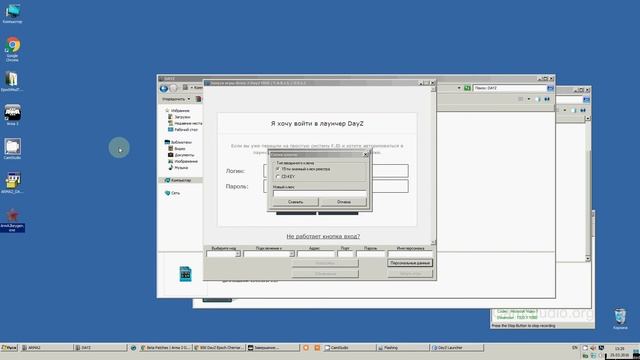Image resolution: width=640 pixels, height=360 pixels.
Task: Click the search icon in the DAYZ search box
Action: pyautogui.click(x=550, y=88)
